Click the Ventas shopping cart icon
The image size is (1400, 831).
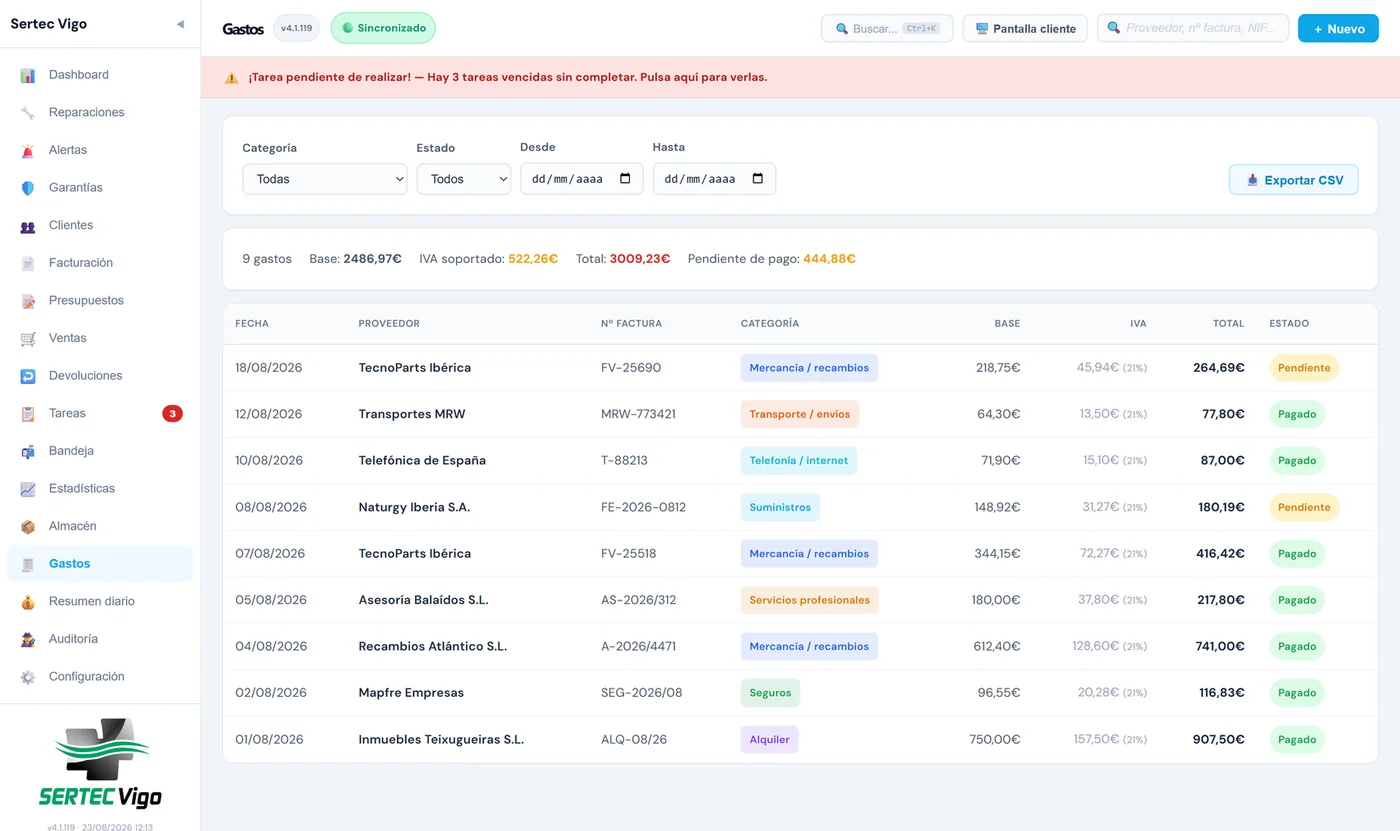coord(28,338)
